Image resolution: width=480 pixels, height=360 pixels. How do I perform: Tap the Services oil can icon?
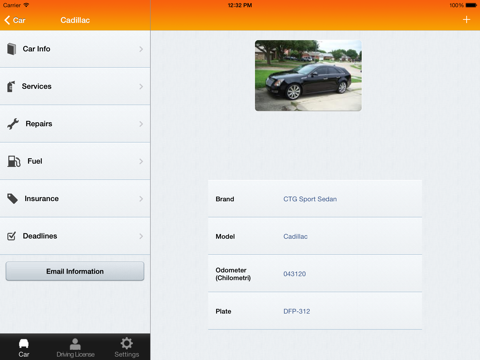pyautogui.click(x=11, y=86)
